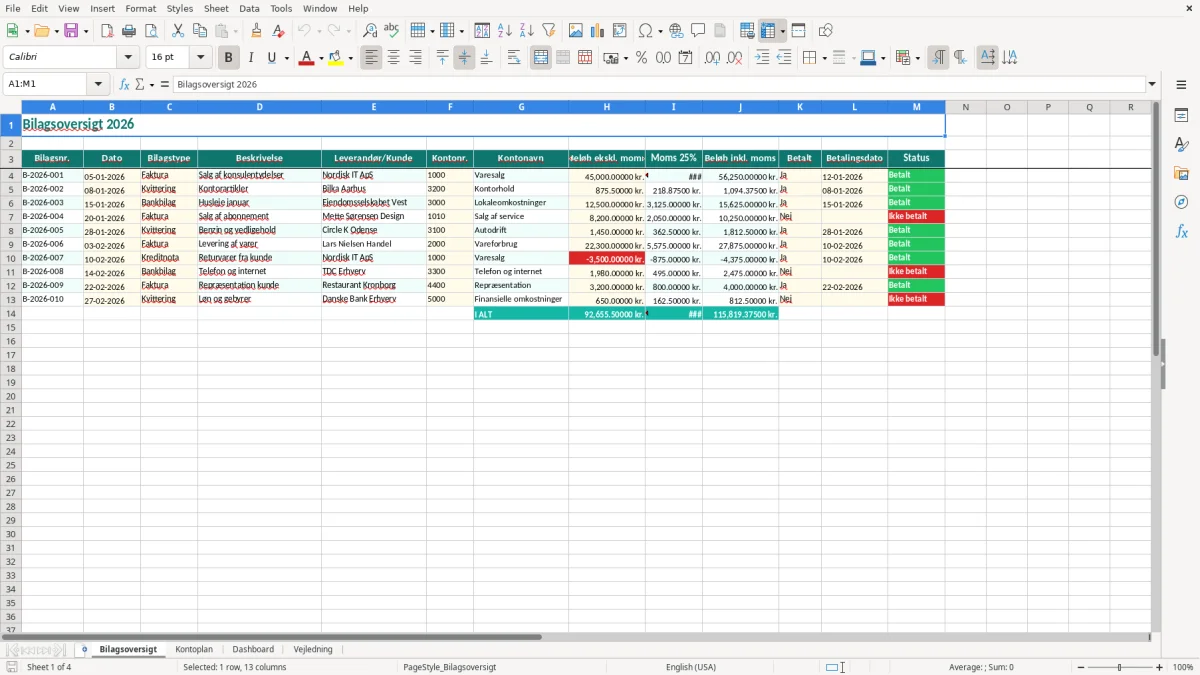This screenshot has width=1200, height=675.
Task: Adjust the zoom slider in status bar
Action: [1120, 667]
